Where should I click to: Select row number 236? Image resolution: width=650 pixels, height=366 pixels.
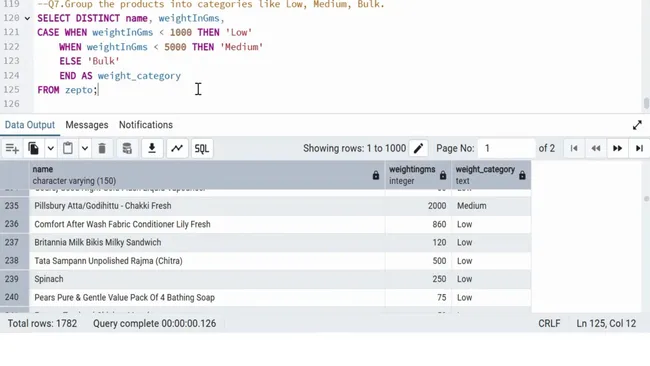[x=15, y=224]
